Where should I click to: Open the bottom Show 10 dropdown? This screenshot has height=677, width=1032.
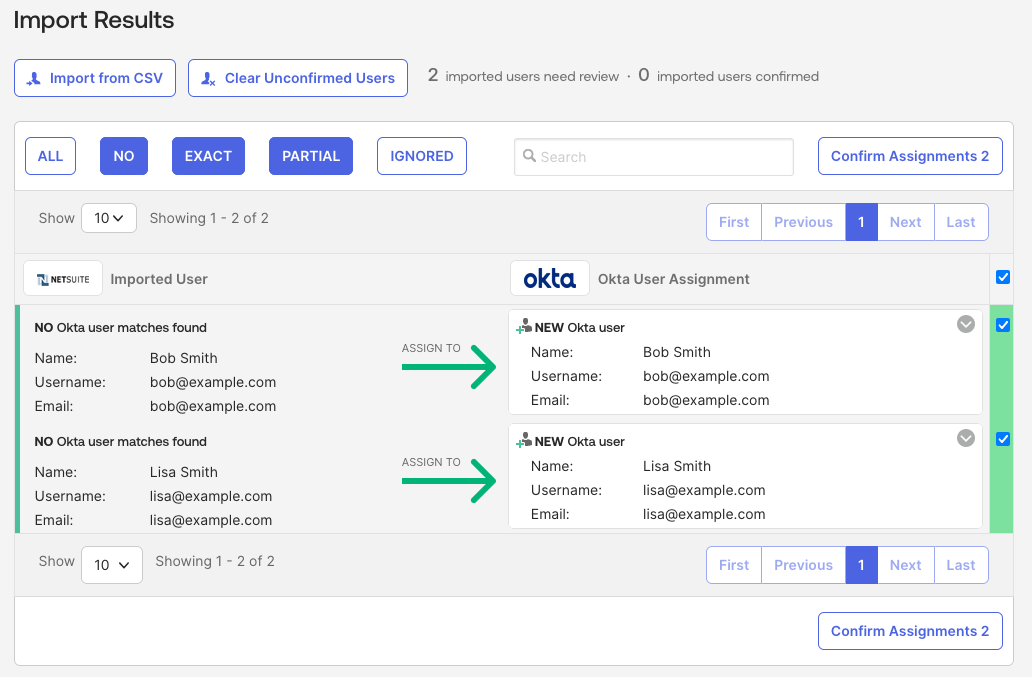click(112, 564)
